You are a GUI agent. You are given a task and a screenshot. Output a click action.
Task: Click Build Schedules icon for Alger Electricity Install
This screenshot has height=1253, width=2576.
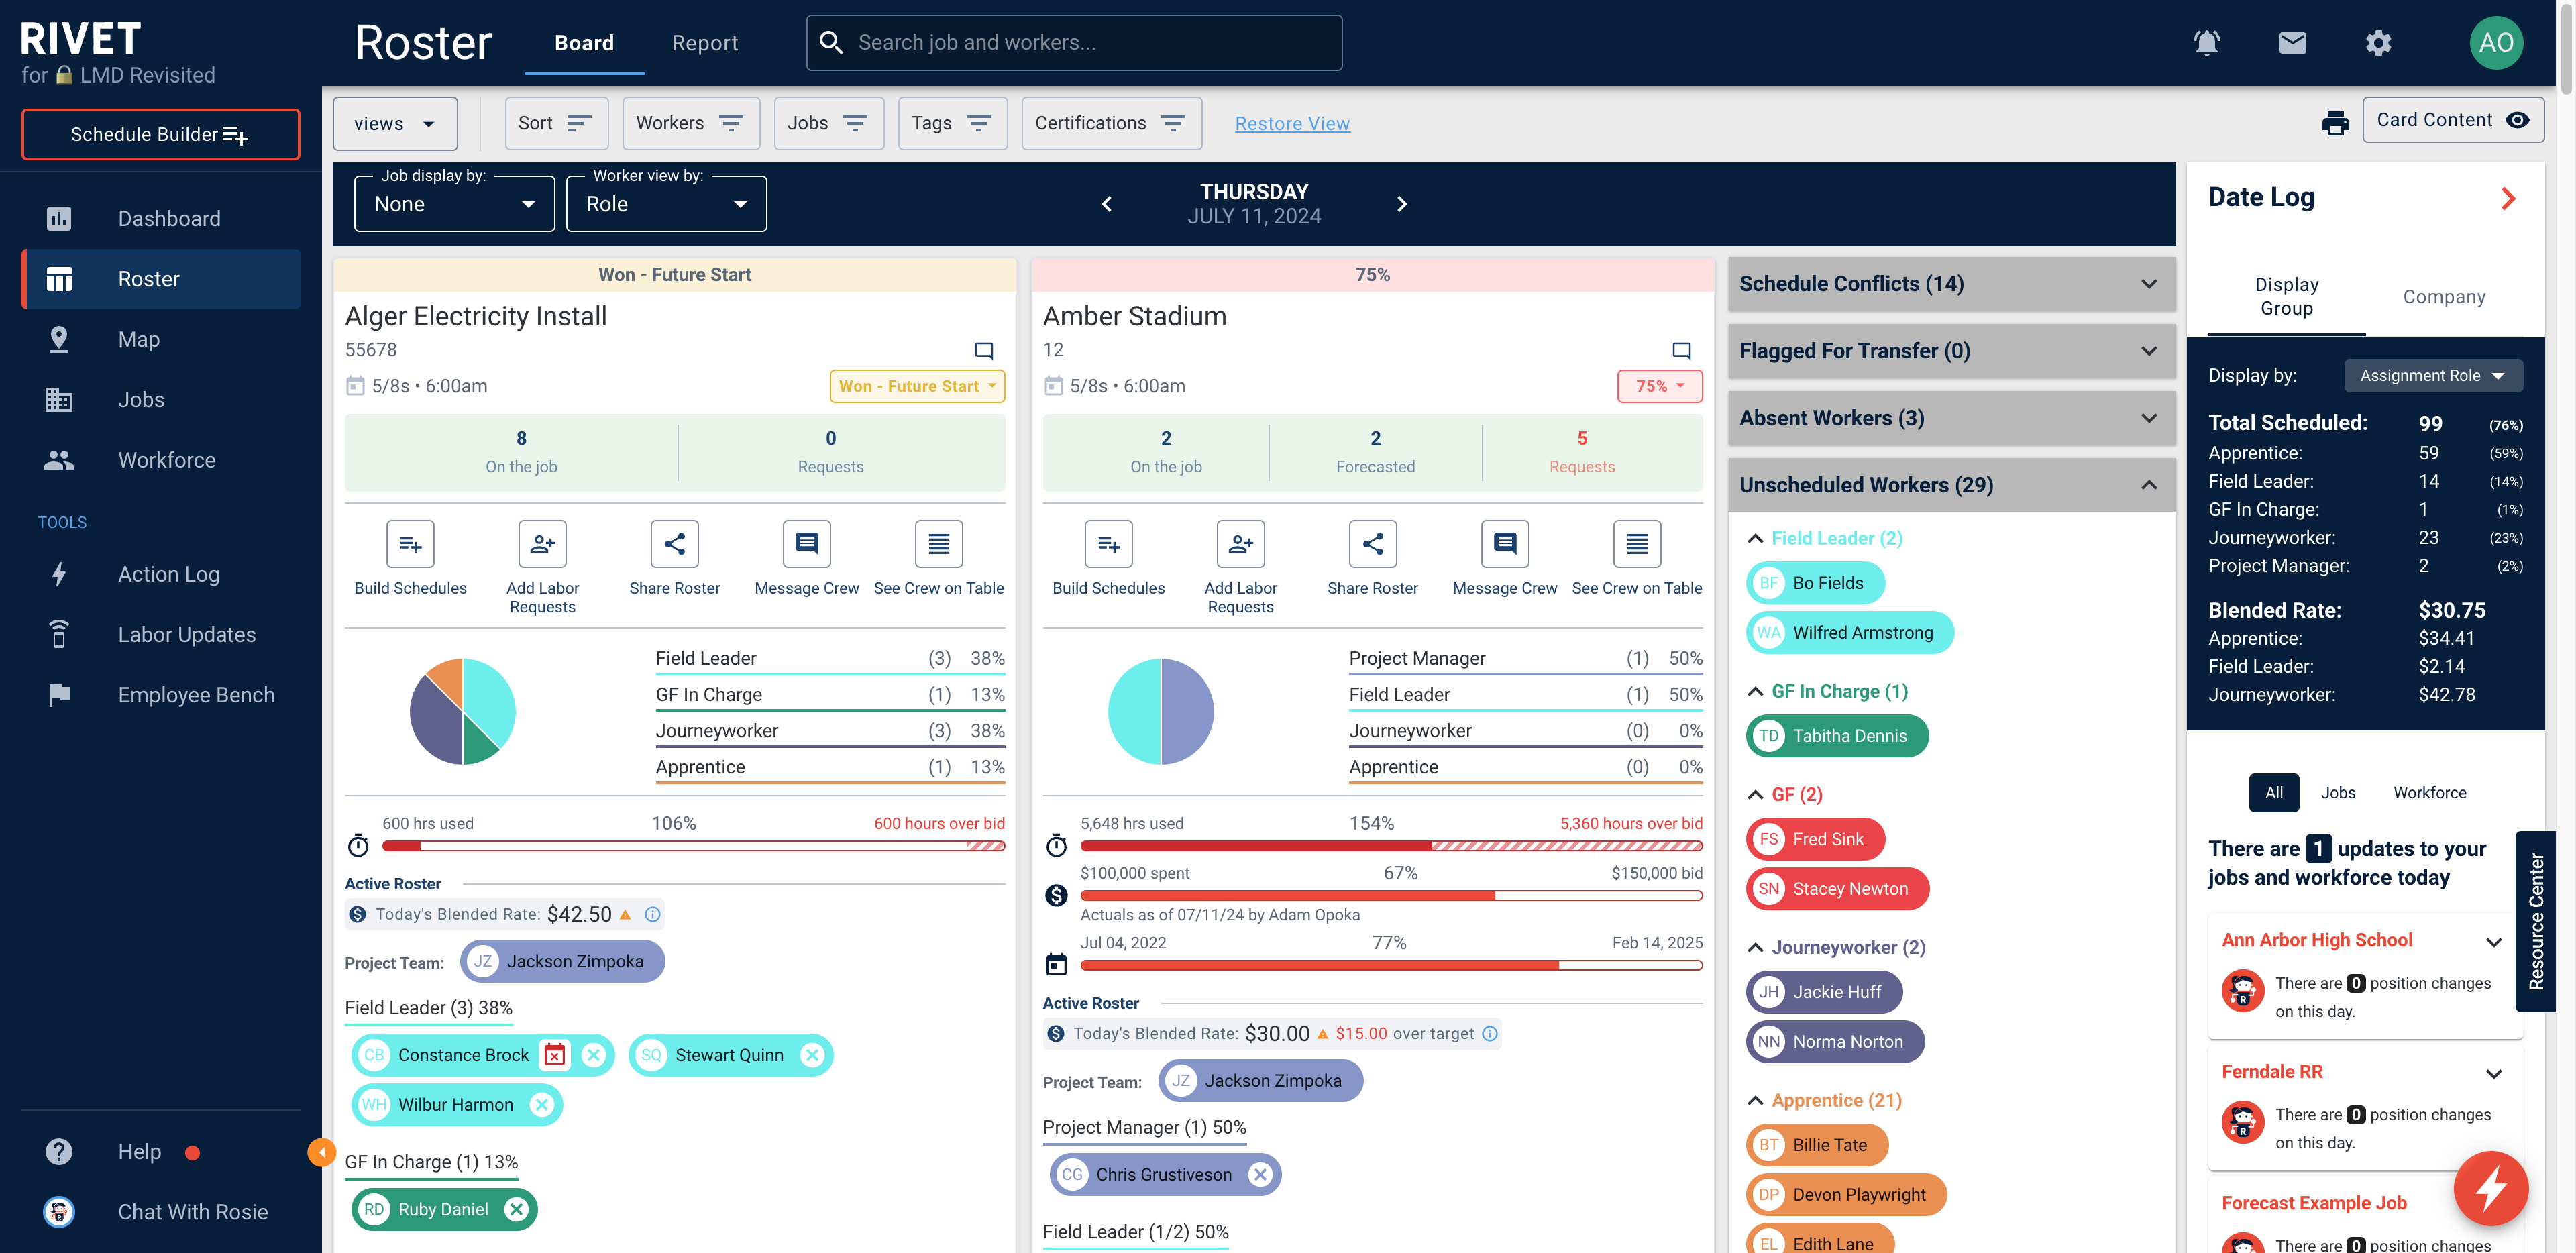pos(410,544)
